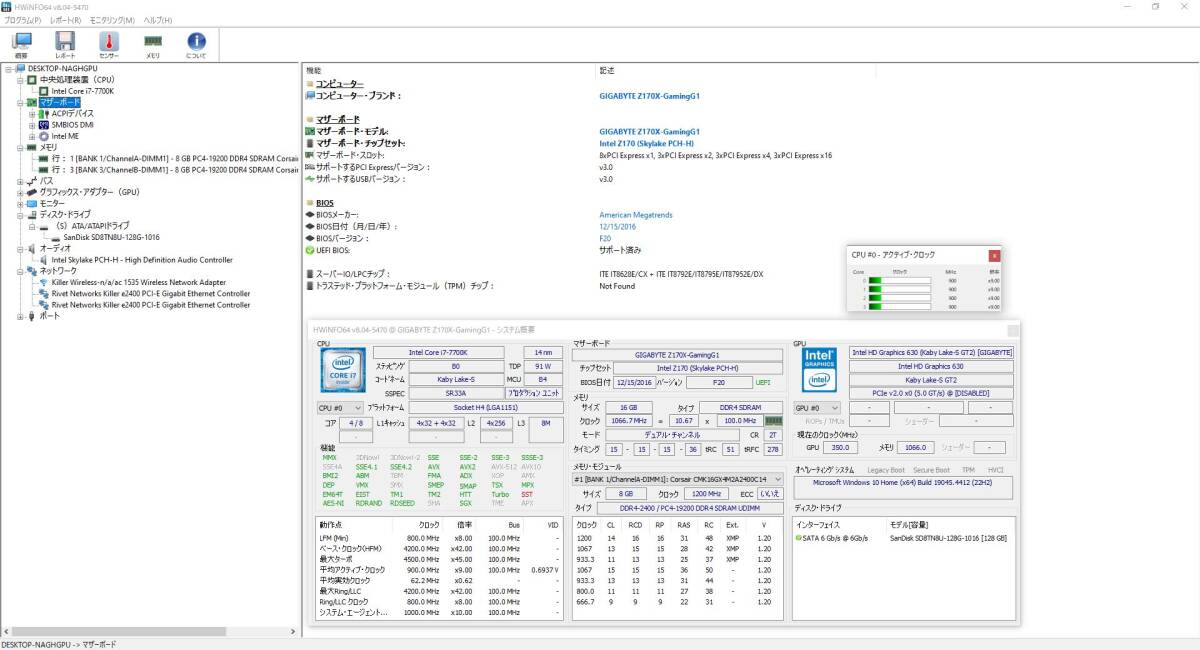Click the Microsoft Windows 10 Home operating system field
1200x650 pixels.
903,487
